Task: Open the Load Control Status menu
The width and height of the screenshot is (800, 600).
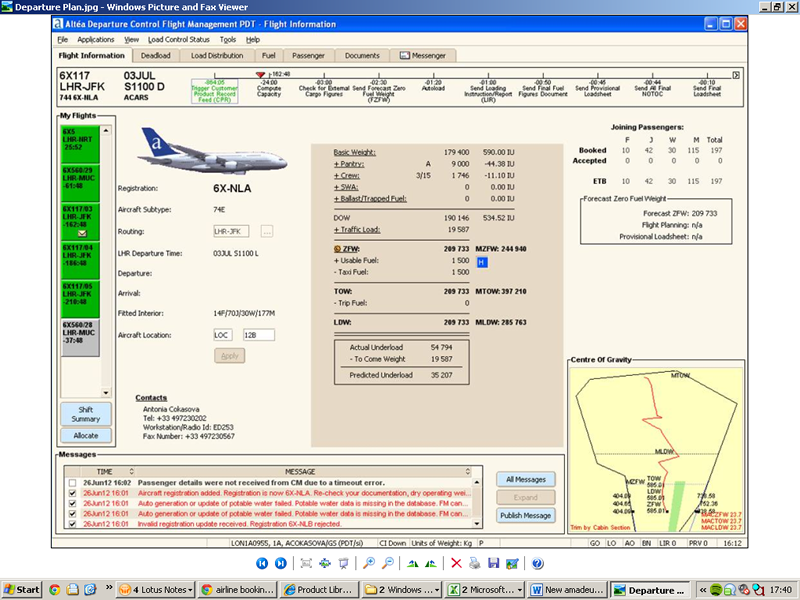Action: point(179,39)
